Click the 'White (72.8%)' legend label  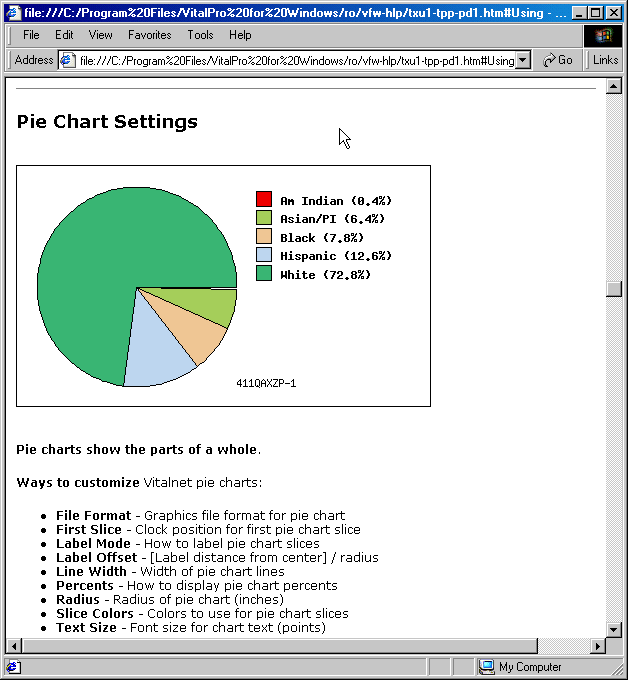point(325,275)
